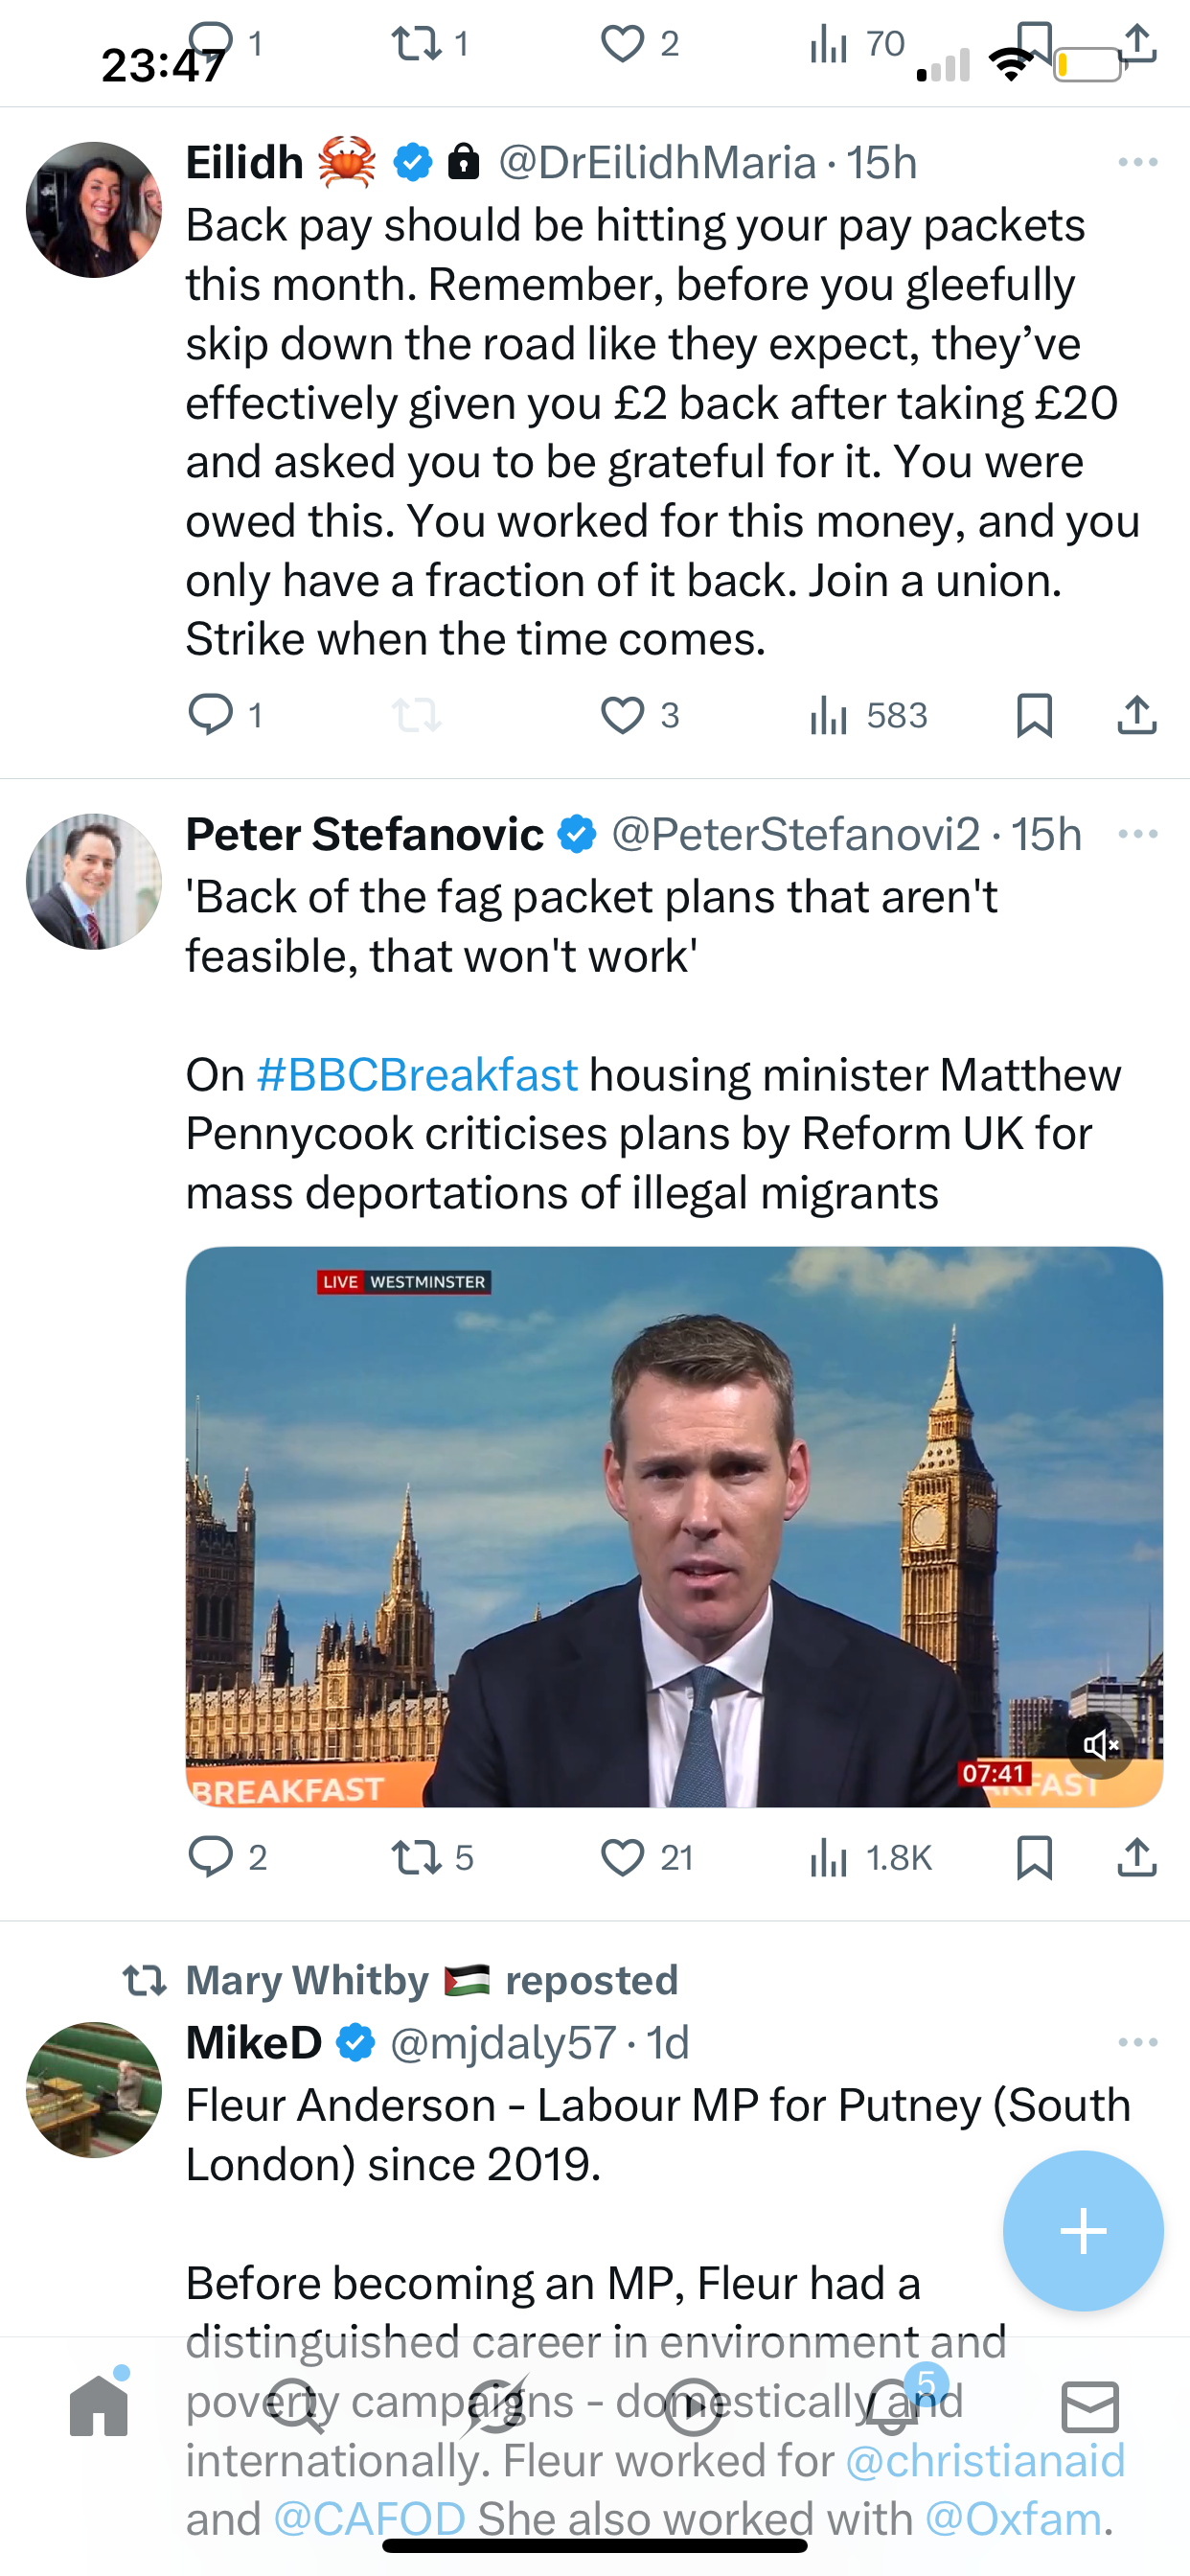
Task: View analytics for Peter Stefanovic's tweet
Action: [x=829, y=1858]
